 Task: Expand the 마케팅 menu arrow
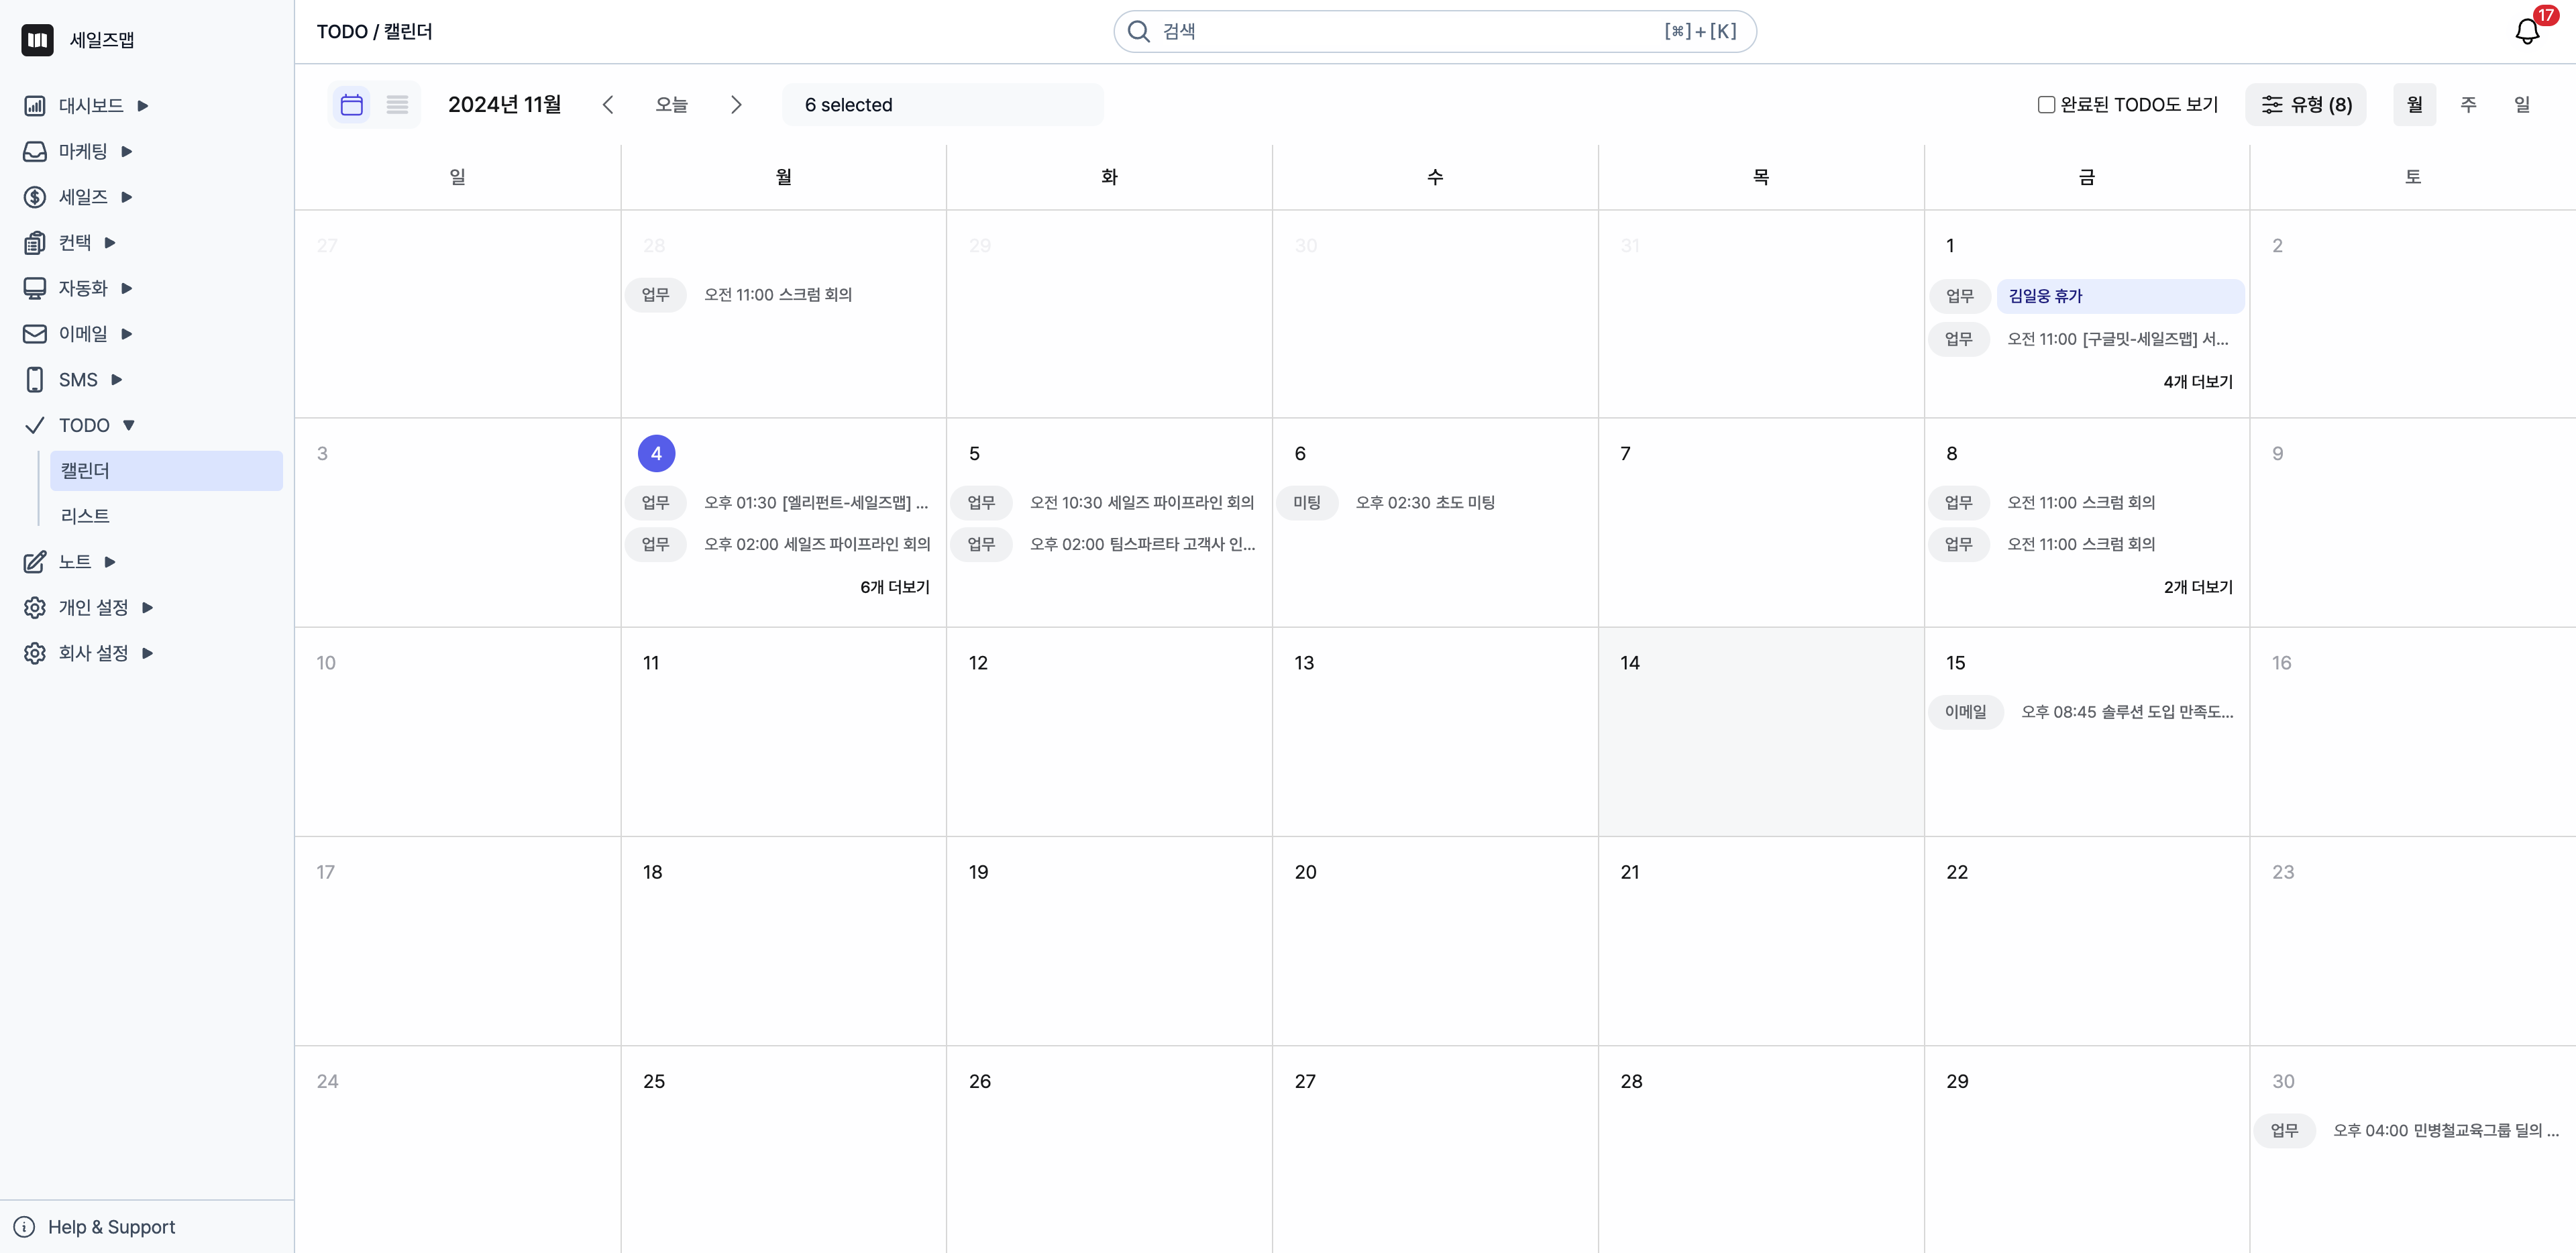coord(127,152)
